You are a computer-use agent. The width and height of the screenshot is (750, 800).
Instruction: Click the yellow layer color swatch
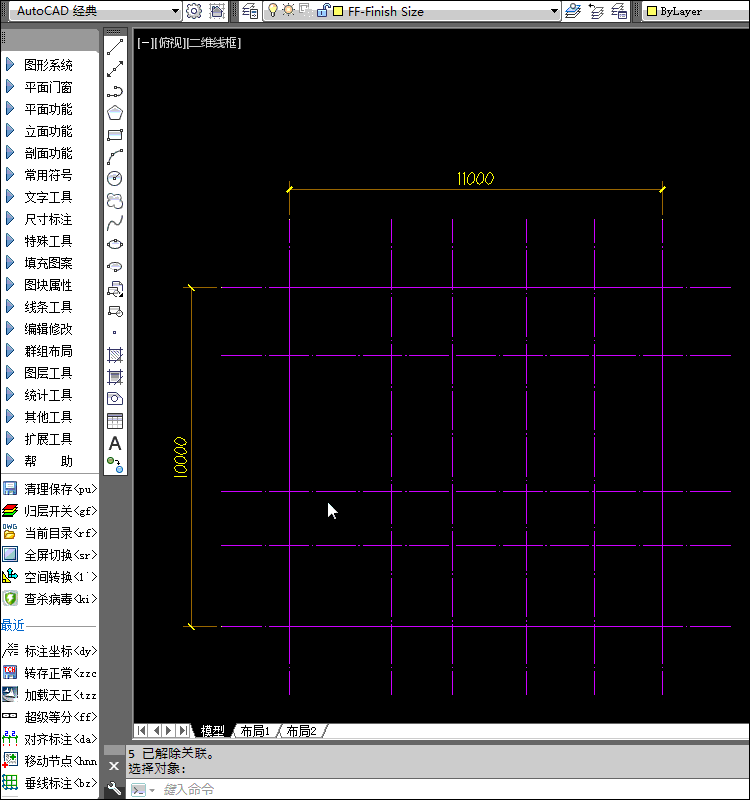coord(338,11)
